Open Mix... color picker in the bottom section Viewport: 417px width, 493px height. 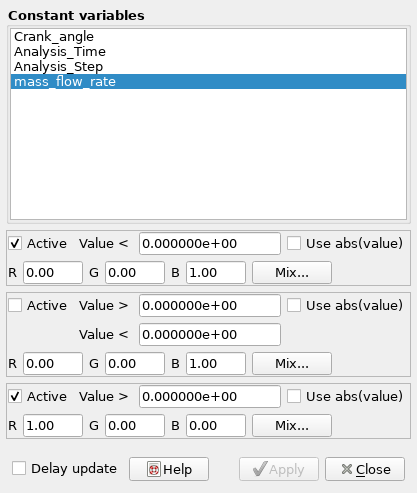pos(292,425)
